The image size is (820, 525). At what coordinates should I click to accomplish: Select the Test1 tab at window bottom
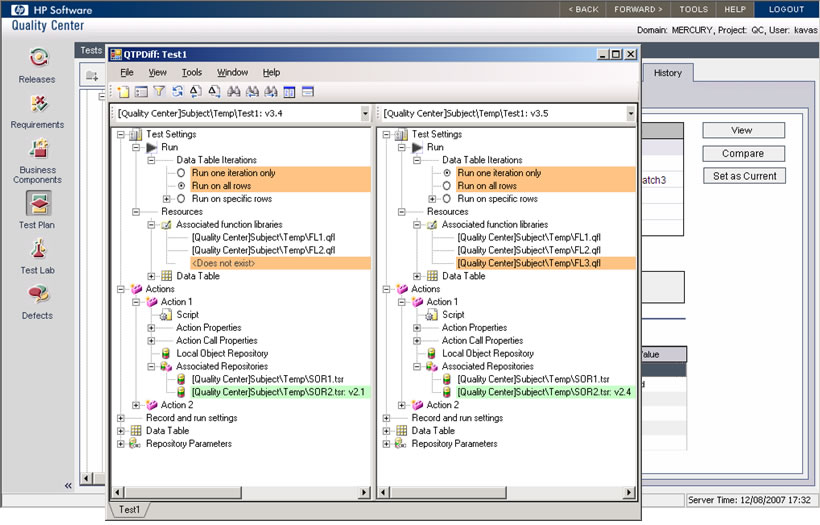click(129, 509)
